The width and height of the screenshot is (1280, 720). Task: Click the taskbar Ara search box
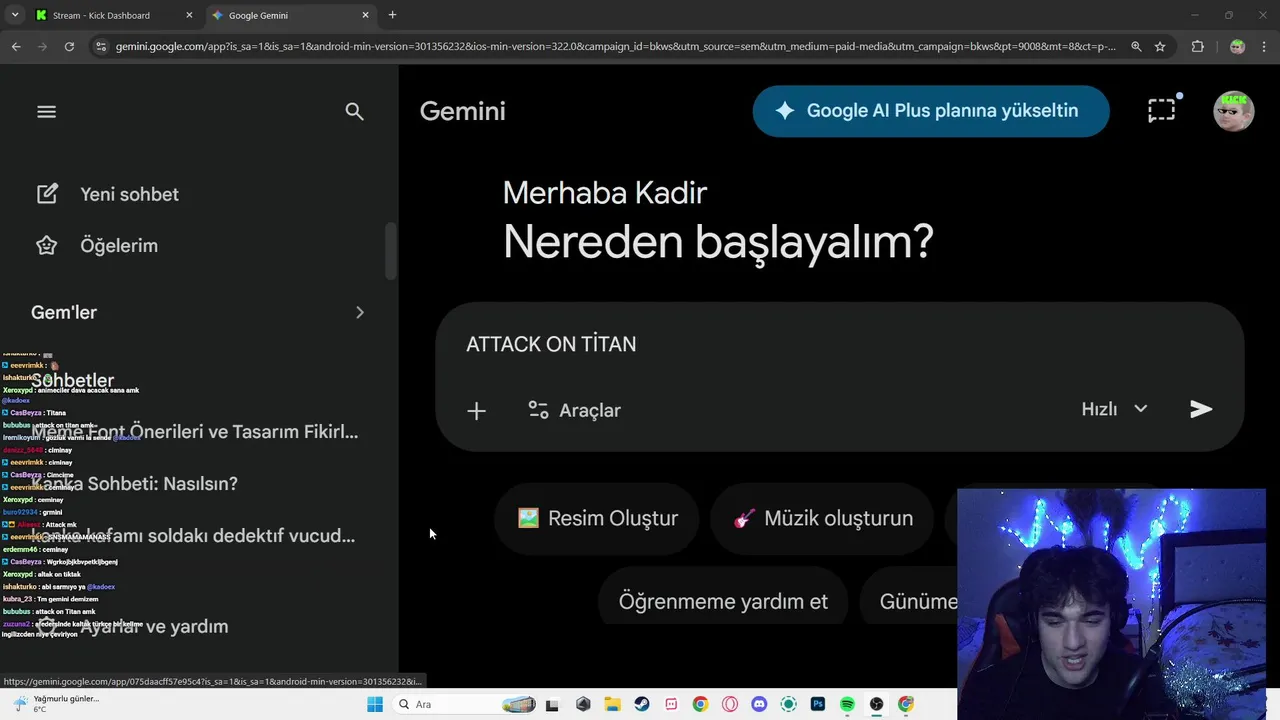(465, 704)
